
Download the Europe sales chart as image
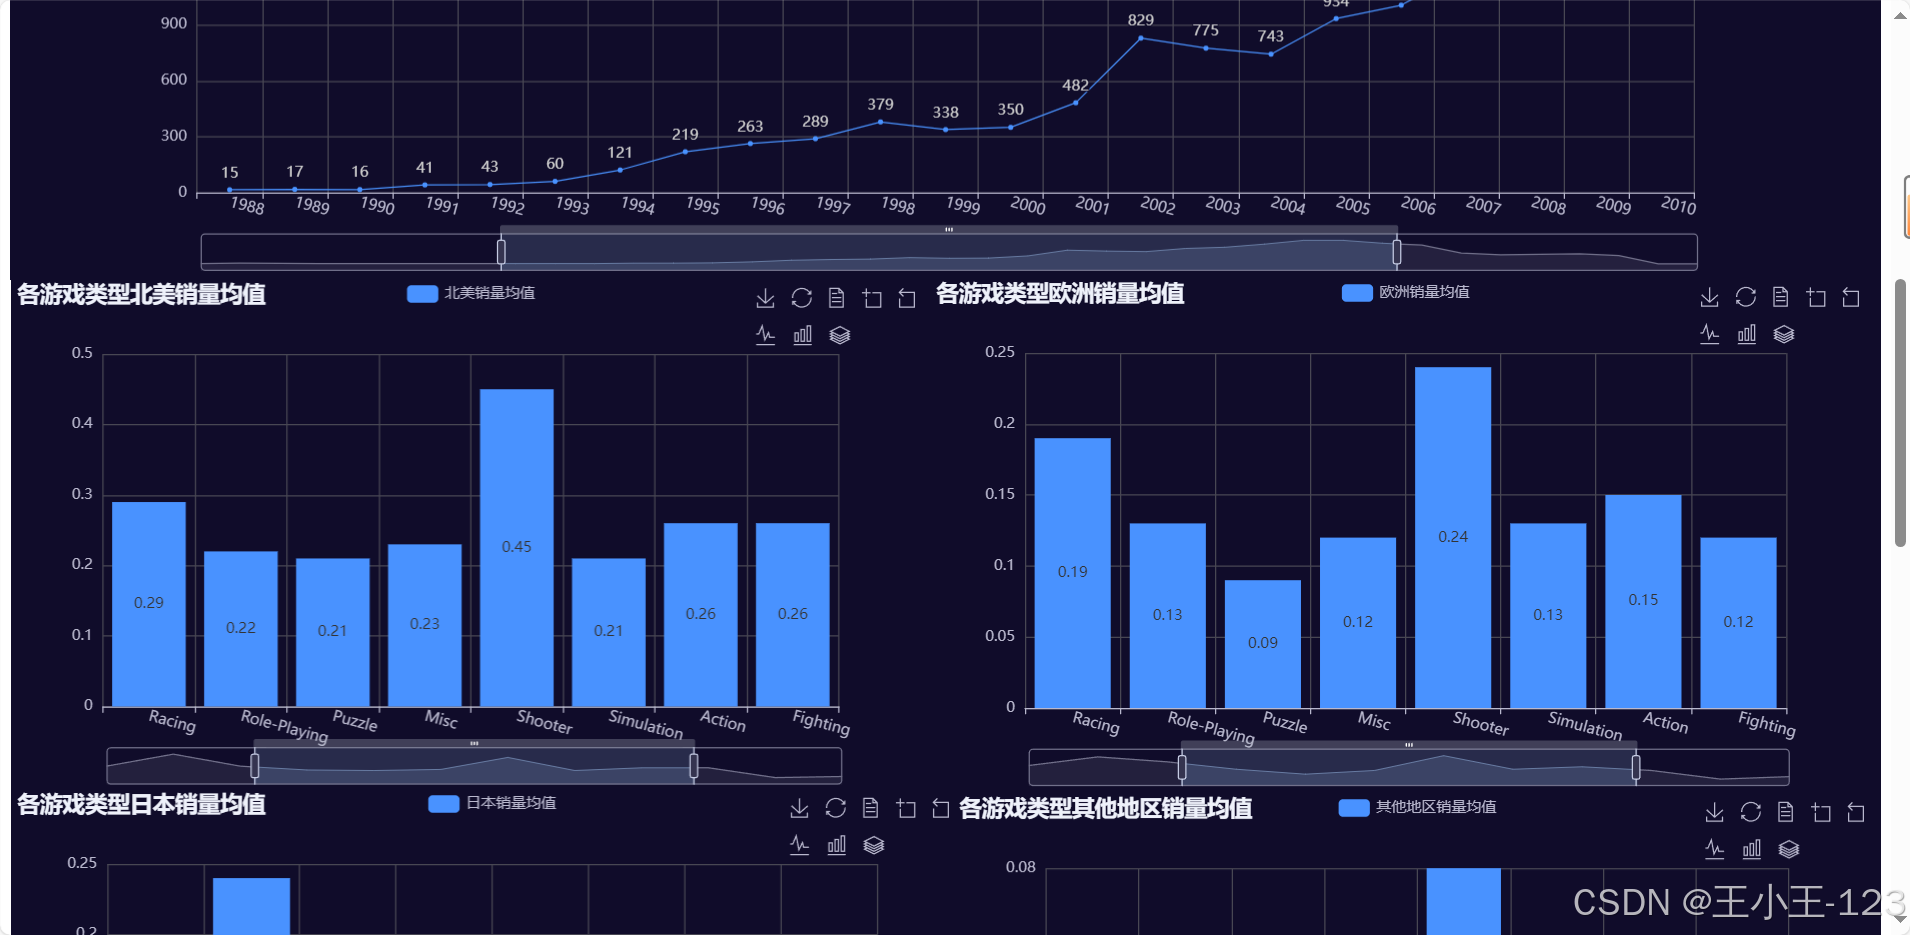[x=1709, y=297]
